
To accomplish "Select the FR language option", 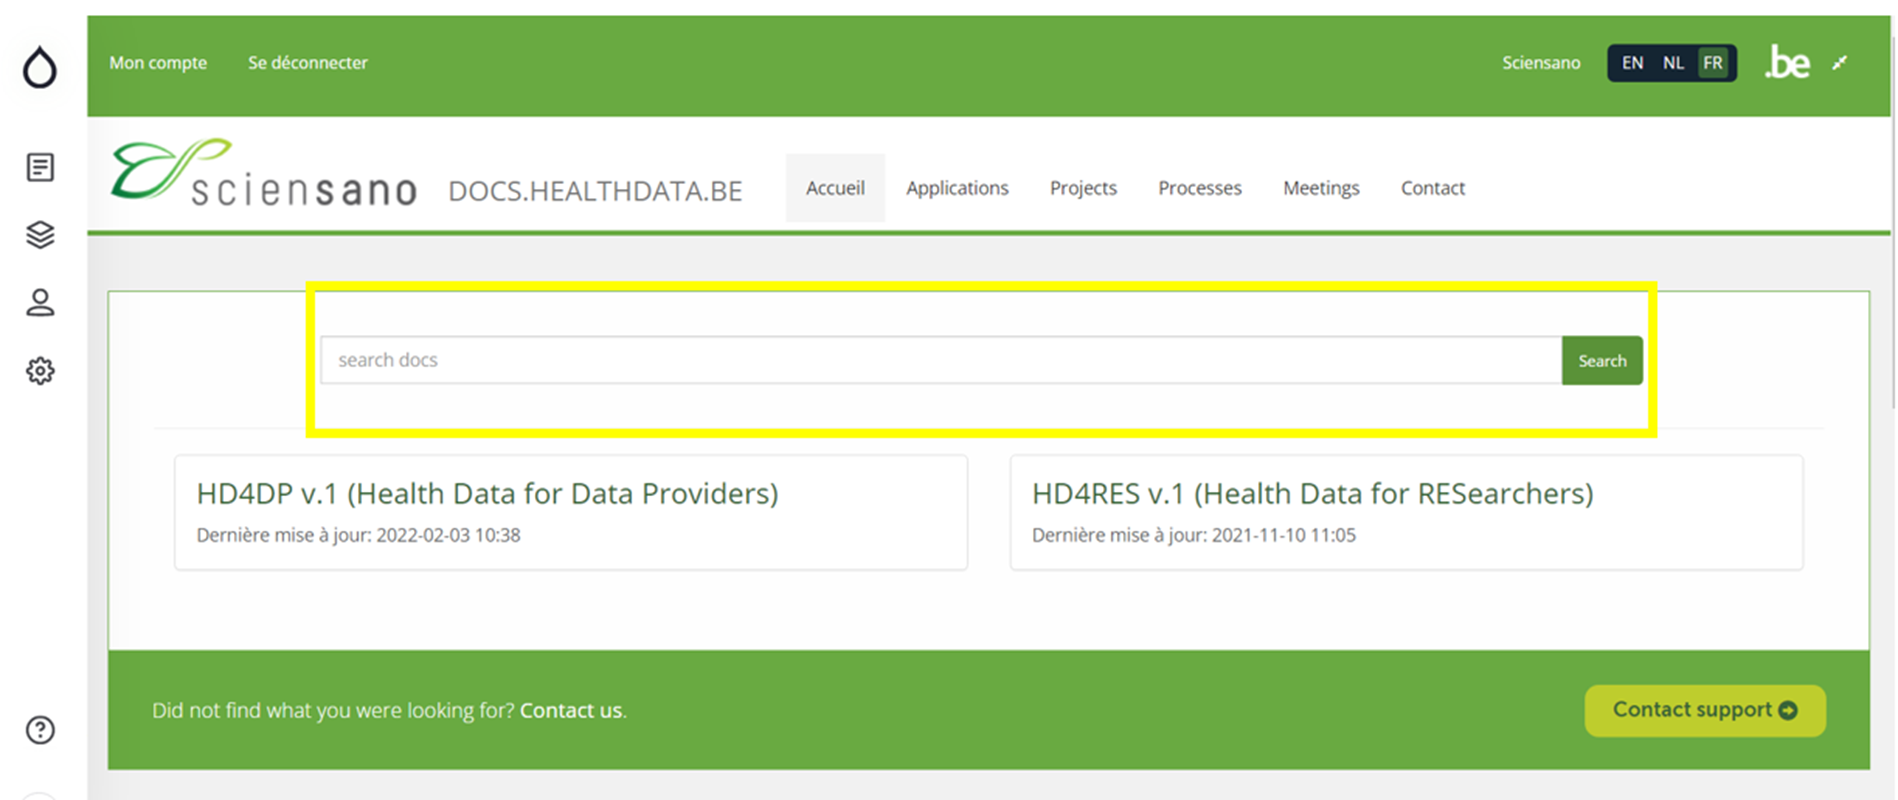I will [x=1713, y=63].
